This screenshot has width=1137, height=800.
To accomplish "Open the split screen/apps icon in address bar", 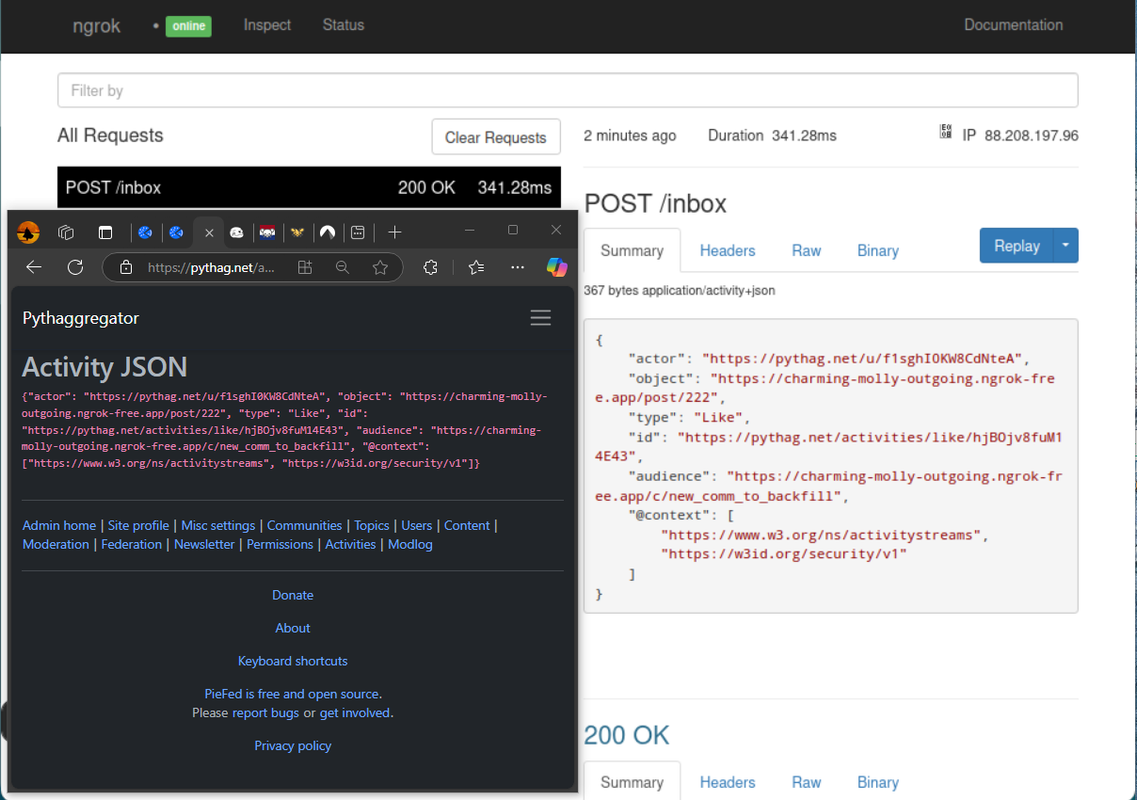I will click(305, 267).
